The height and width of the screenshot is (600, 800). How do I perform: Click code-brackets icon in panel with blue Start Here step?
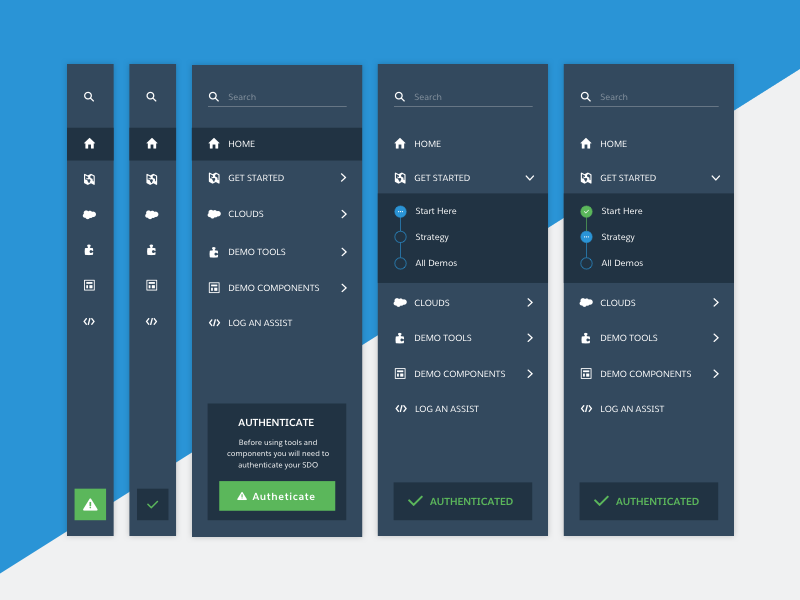coord(401,409)
